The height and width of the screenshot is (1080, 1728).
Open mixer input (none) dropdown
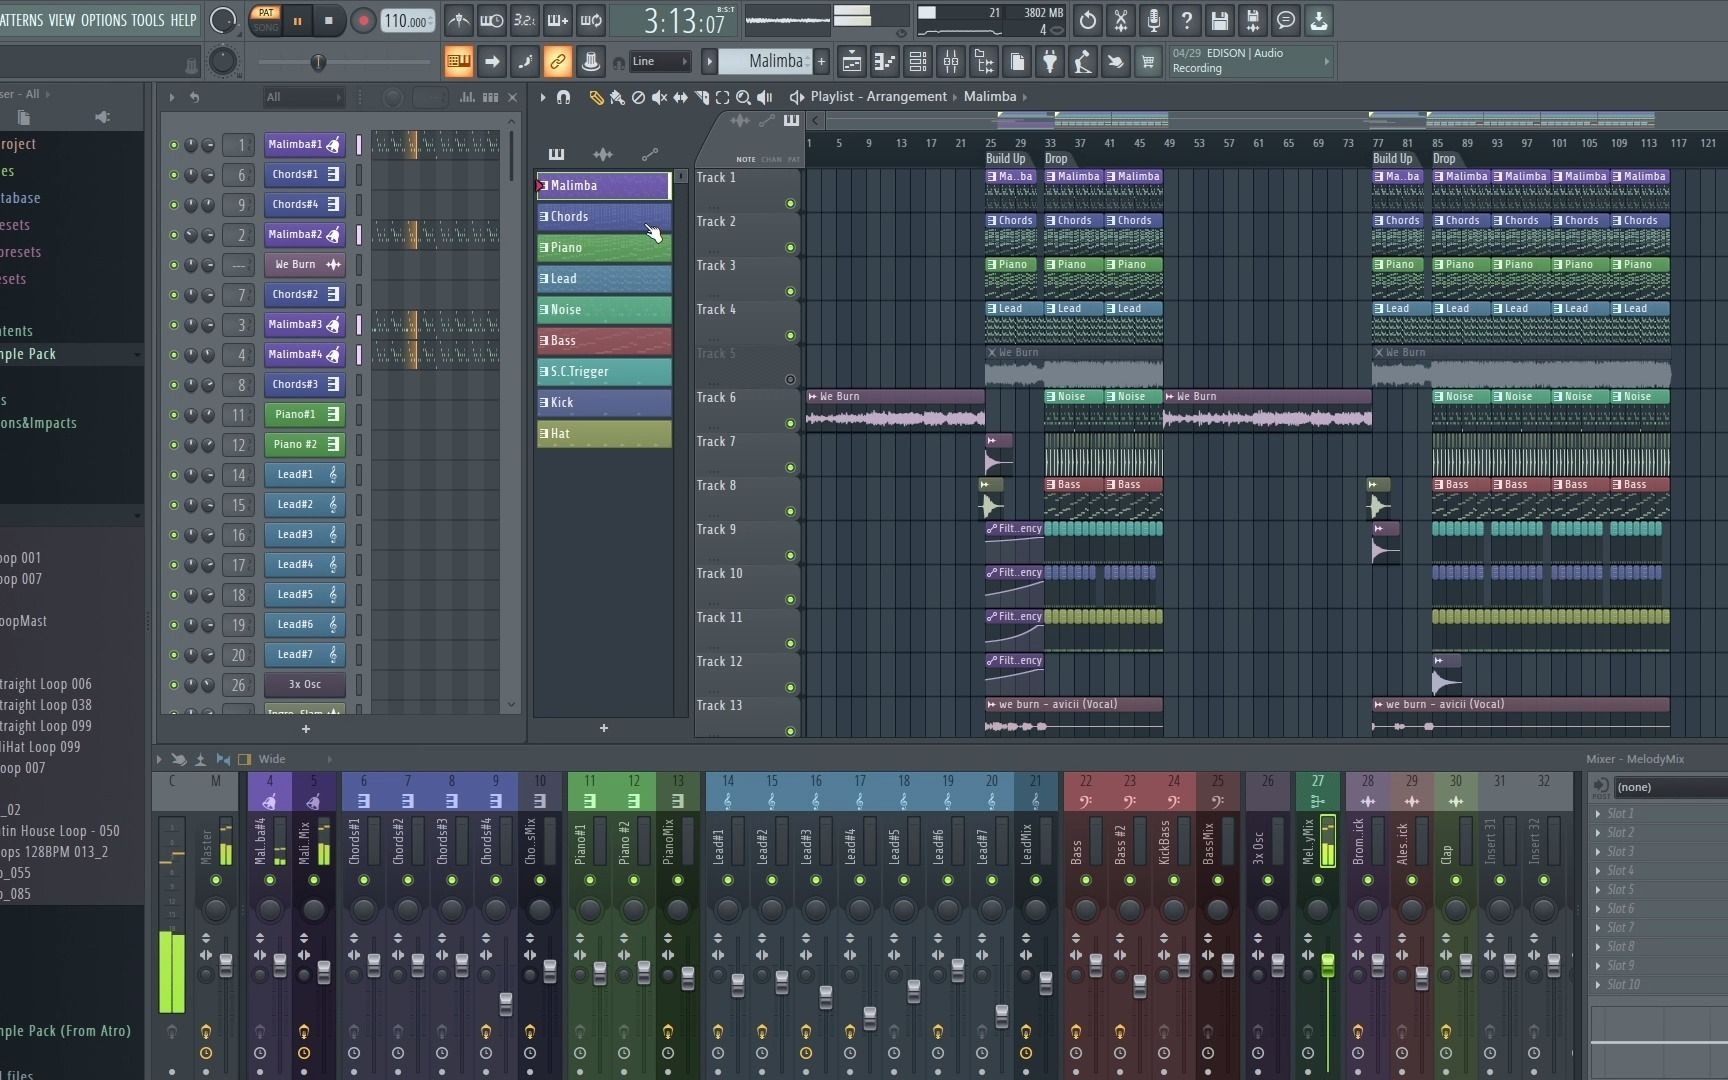point(1670,787)
